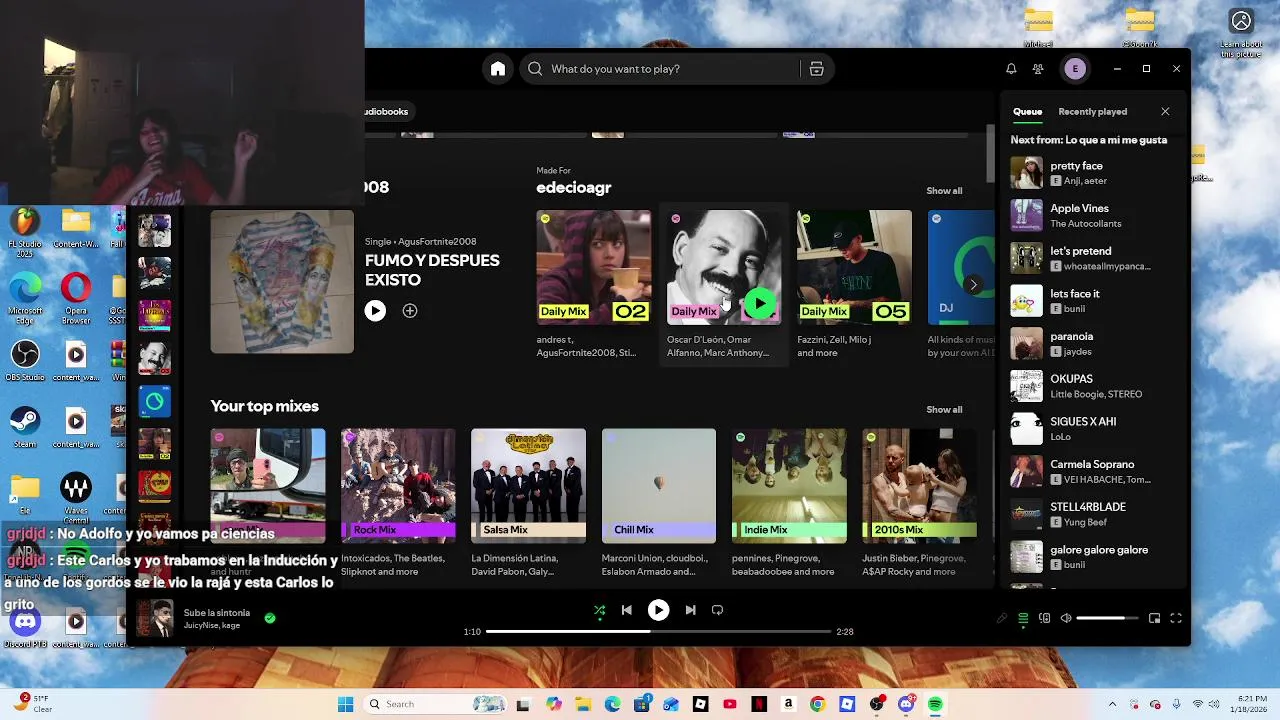
Task: Switch to the Queue tab
Action: coord(1027,111)
